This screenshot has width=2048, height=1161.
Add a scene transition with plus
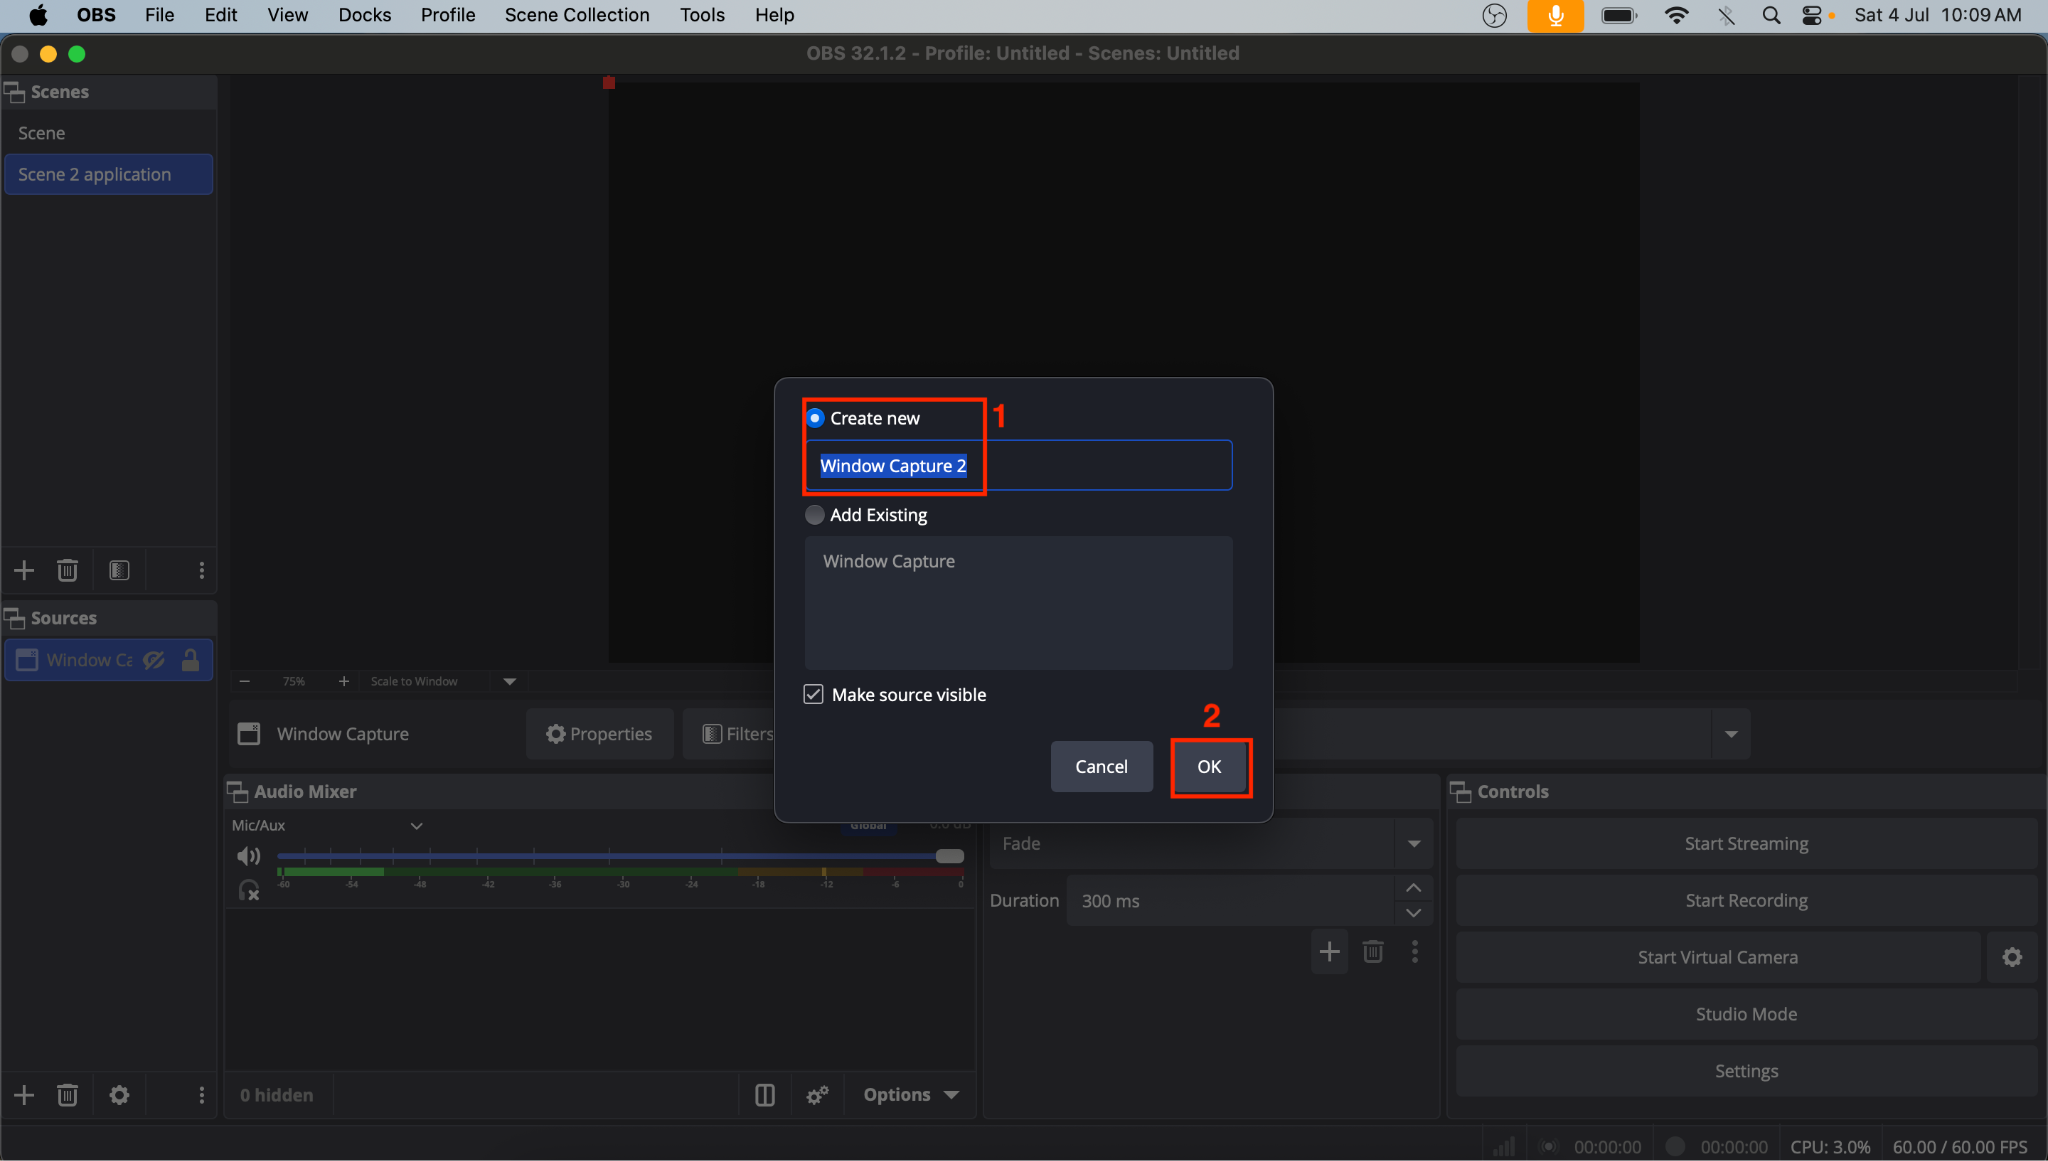coord(1329,951)
